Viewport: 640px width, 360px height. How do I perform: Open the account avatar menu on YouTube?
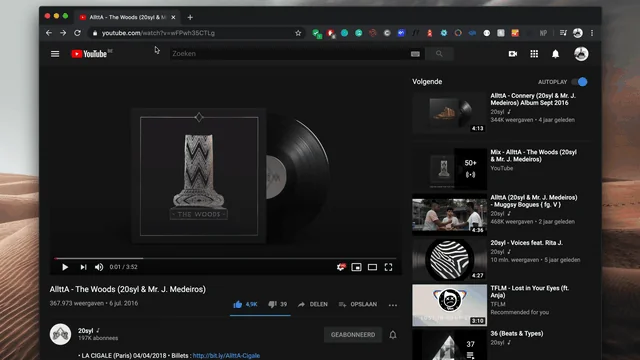pos(581,54)
